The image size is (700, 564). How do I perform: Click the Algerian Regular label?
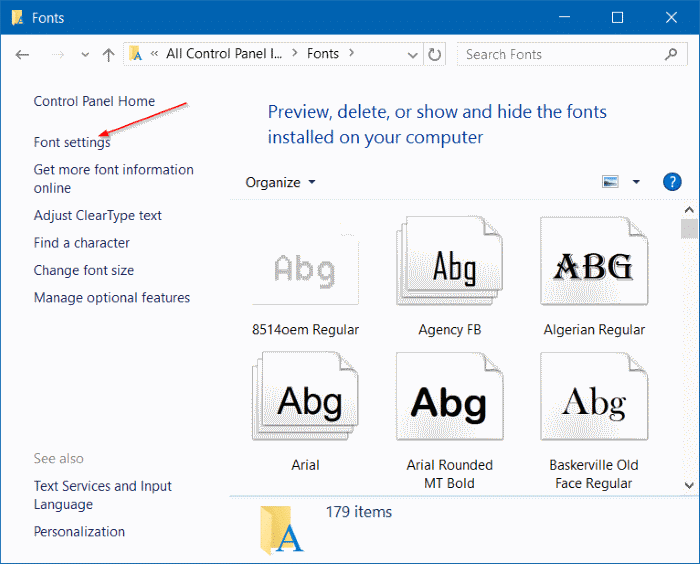pyautogui.click(x=594, y=330)
